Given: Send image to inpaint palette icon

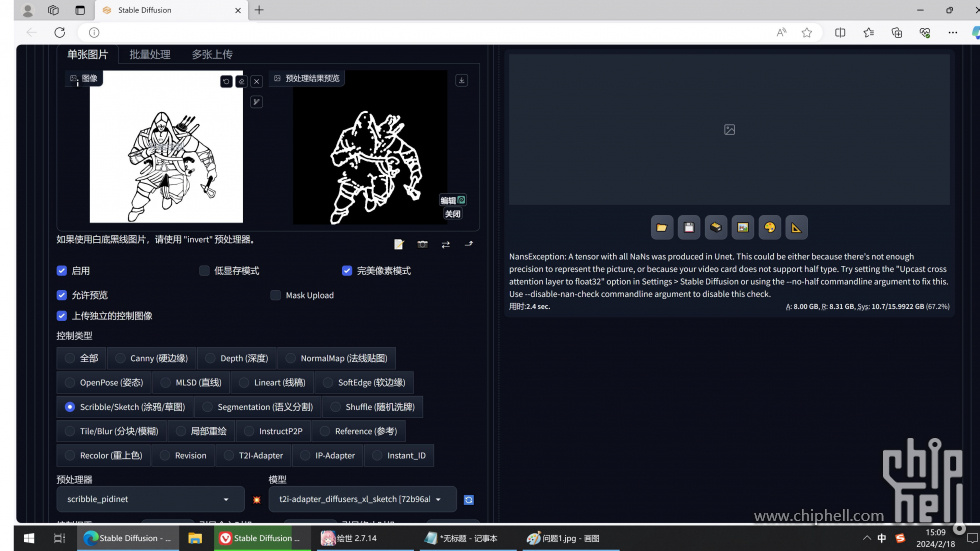Looking at the screenshot, I should point(769,227).
